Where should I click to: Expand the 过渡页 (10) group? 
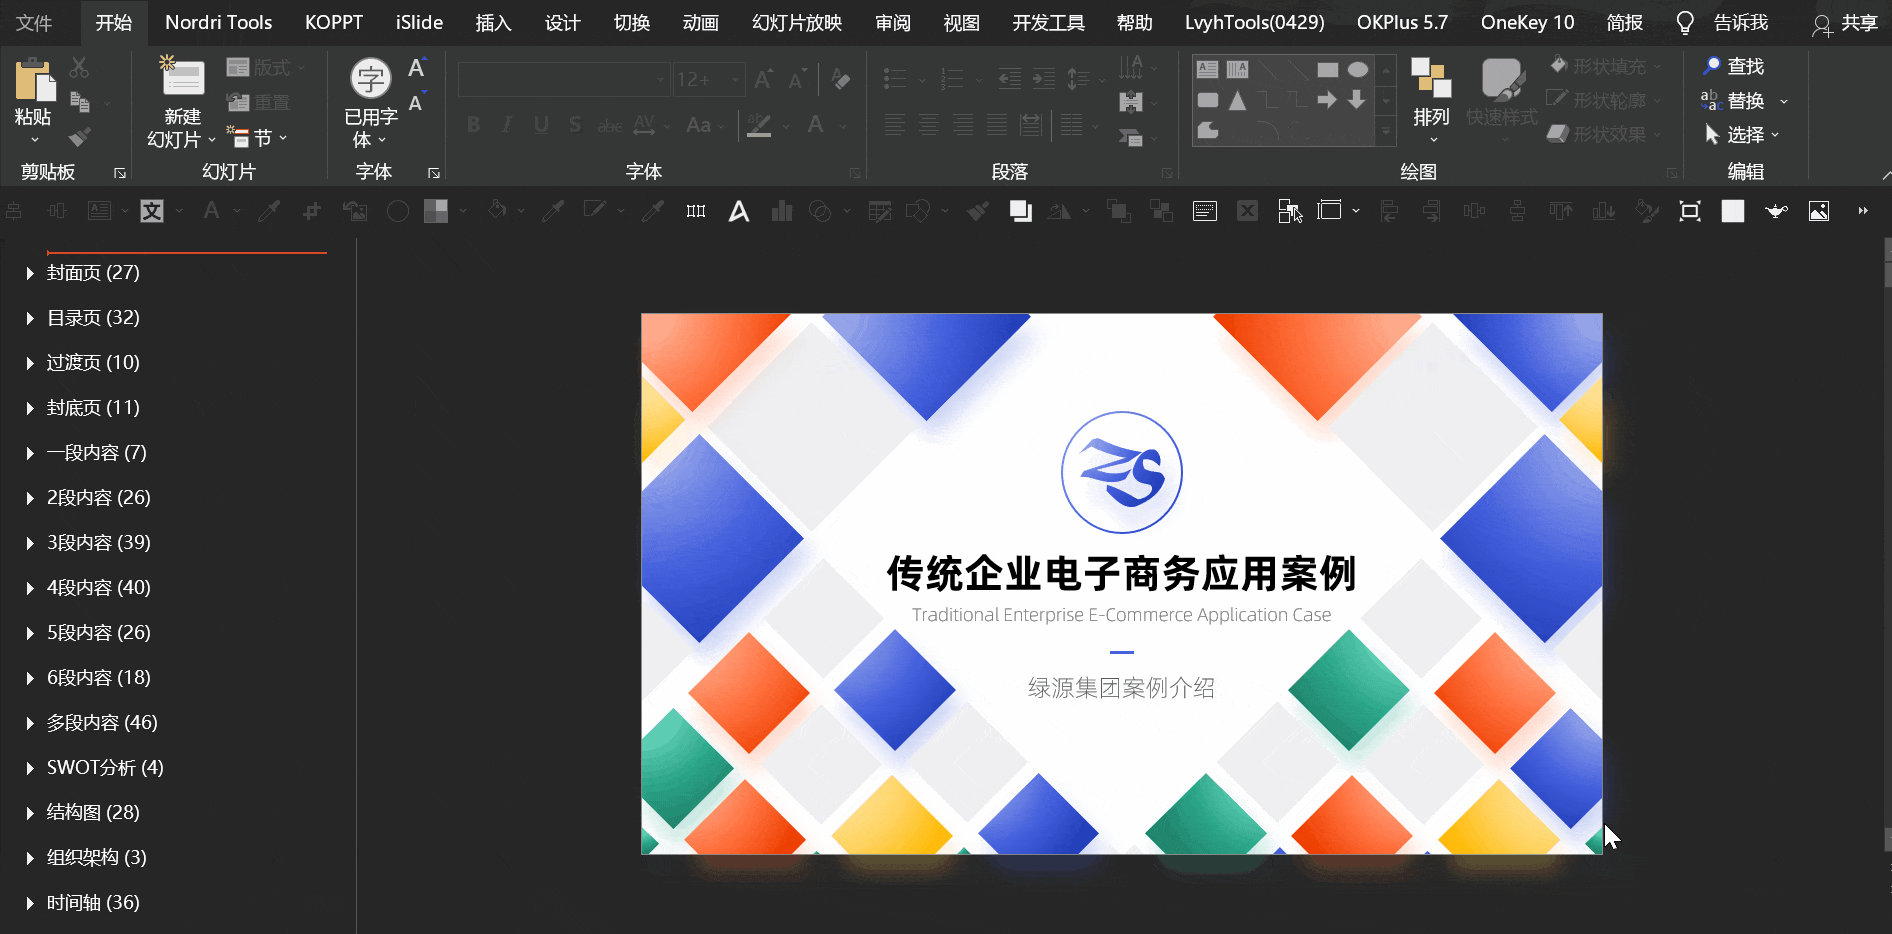(x=30, y=363)
